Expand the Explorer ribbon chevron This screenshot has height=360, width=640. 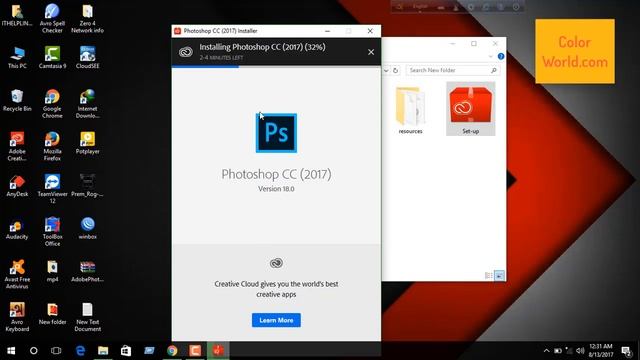coord(491,56)
